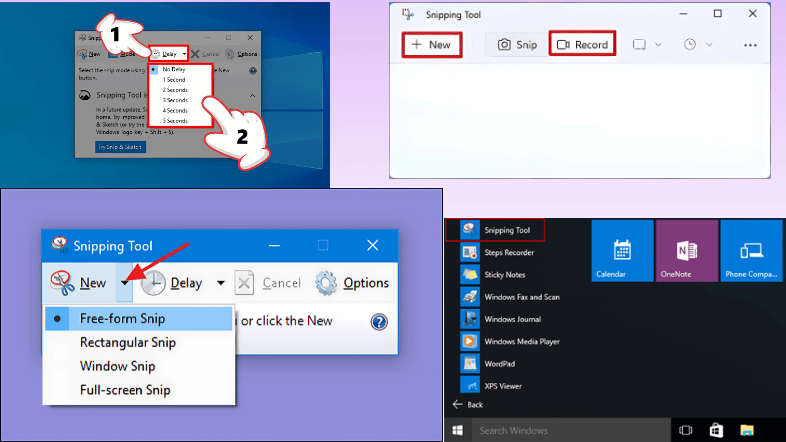Click the help icon in the small Snipping Tool
Viewport: 786px width, 442px height.
point(253,71)
